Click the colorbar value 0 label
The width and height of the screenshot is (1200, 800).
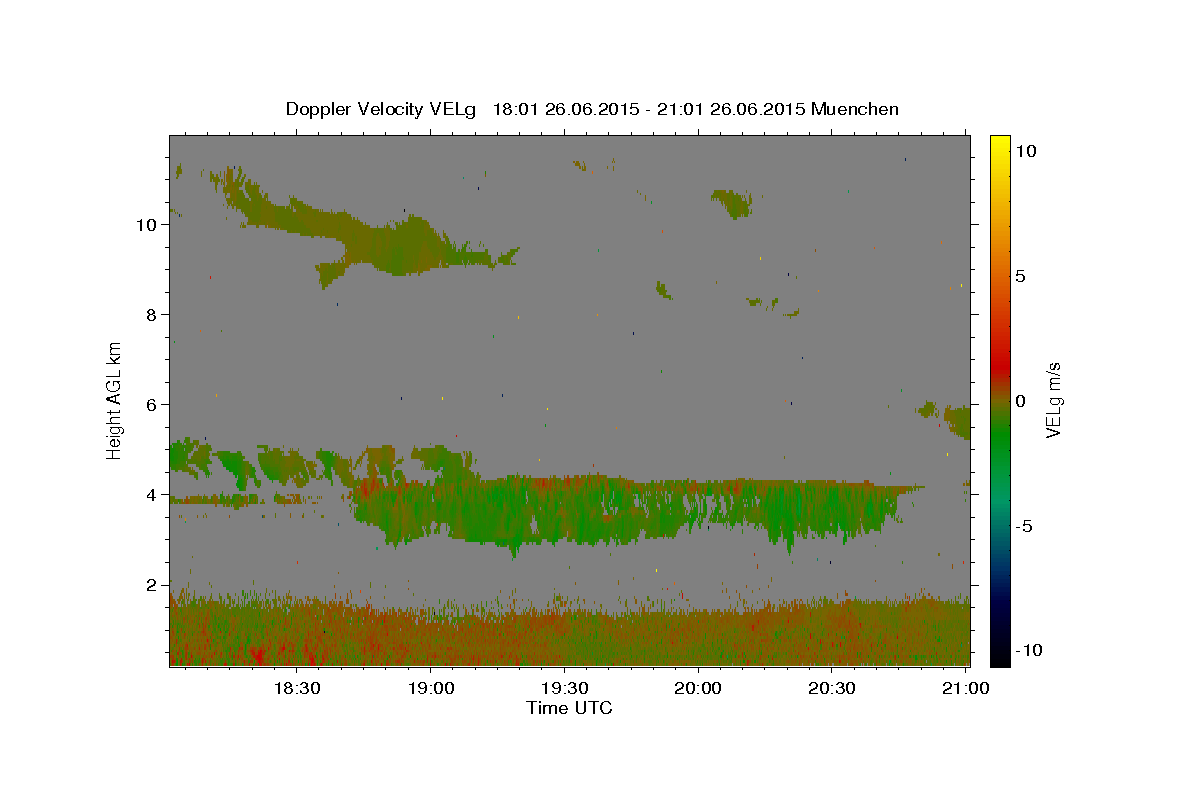pyautogui.click(x=1021, y=401)
